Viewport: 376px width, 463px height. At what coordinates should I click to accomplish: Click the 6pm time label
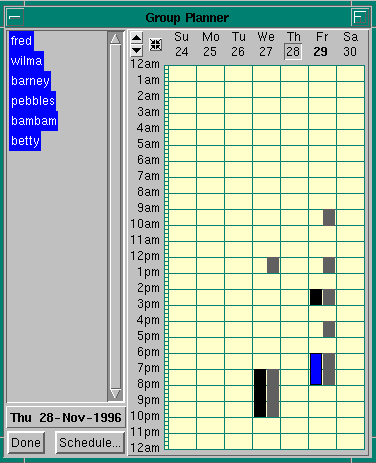(149, 352)
